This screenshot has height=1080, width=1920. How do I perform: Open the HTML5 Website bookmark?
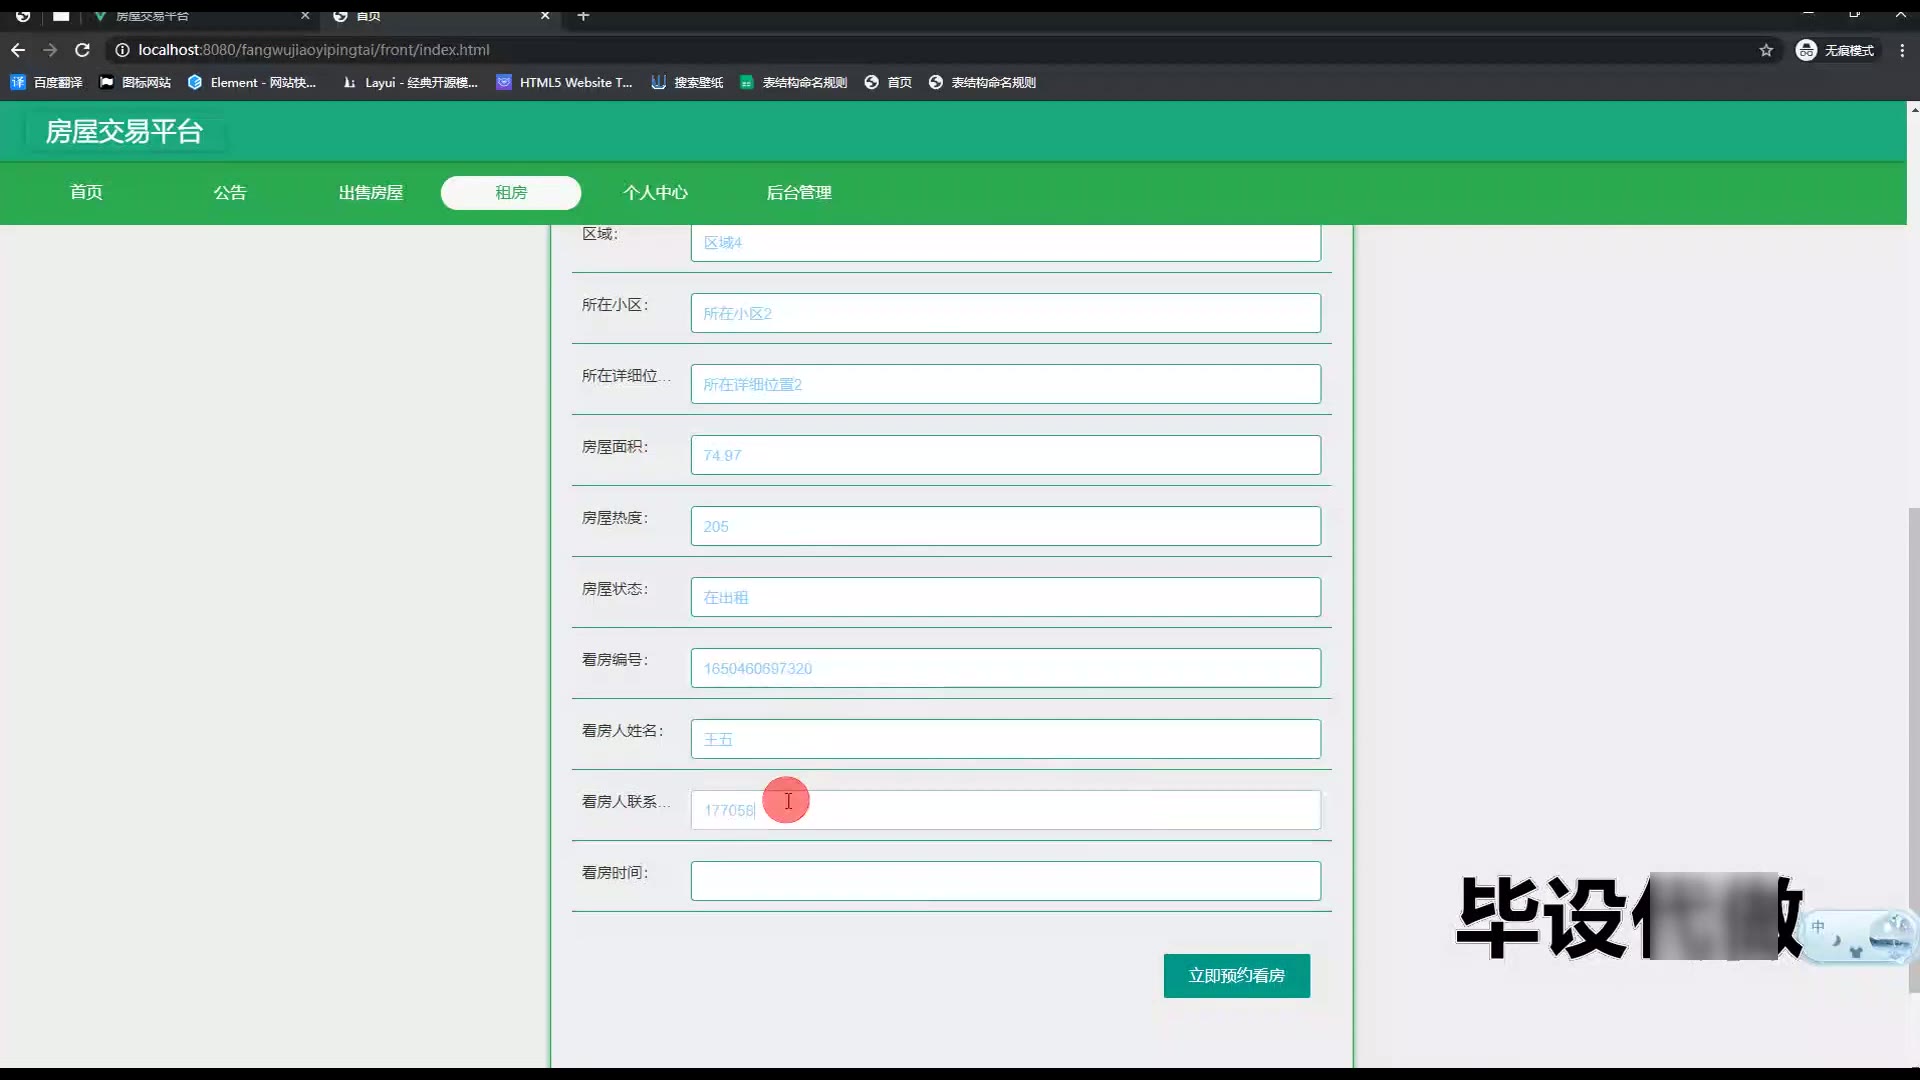pos(565,83)
